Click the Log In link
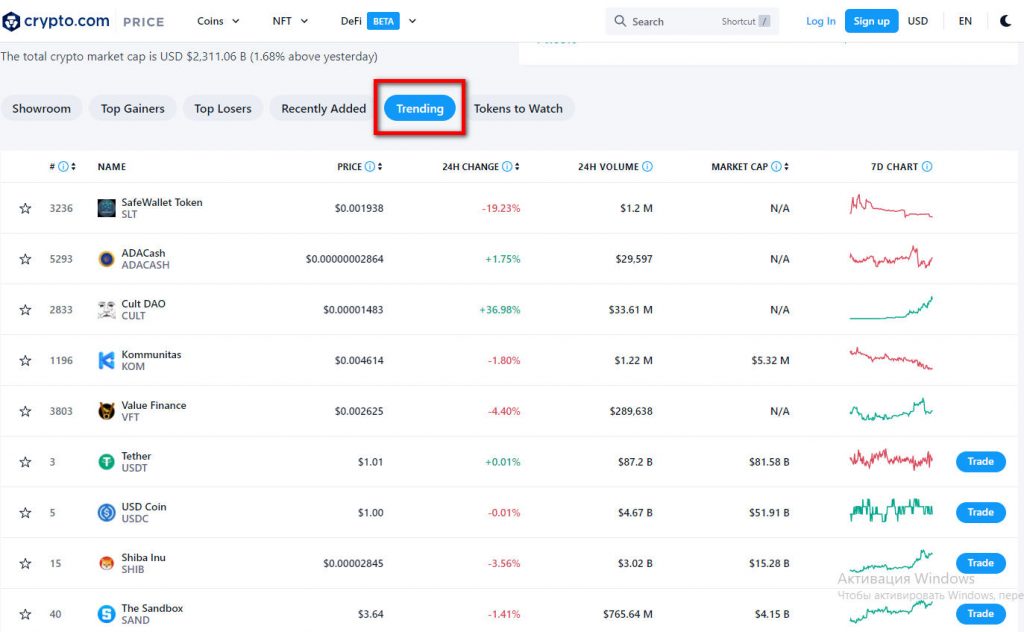Viewport: 1024px width, 632px height. 821,21
